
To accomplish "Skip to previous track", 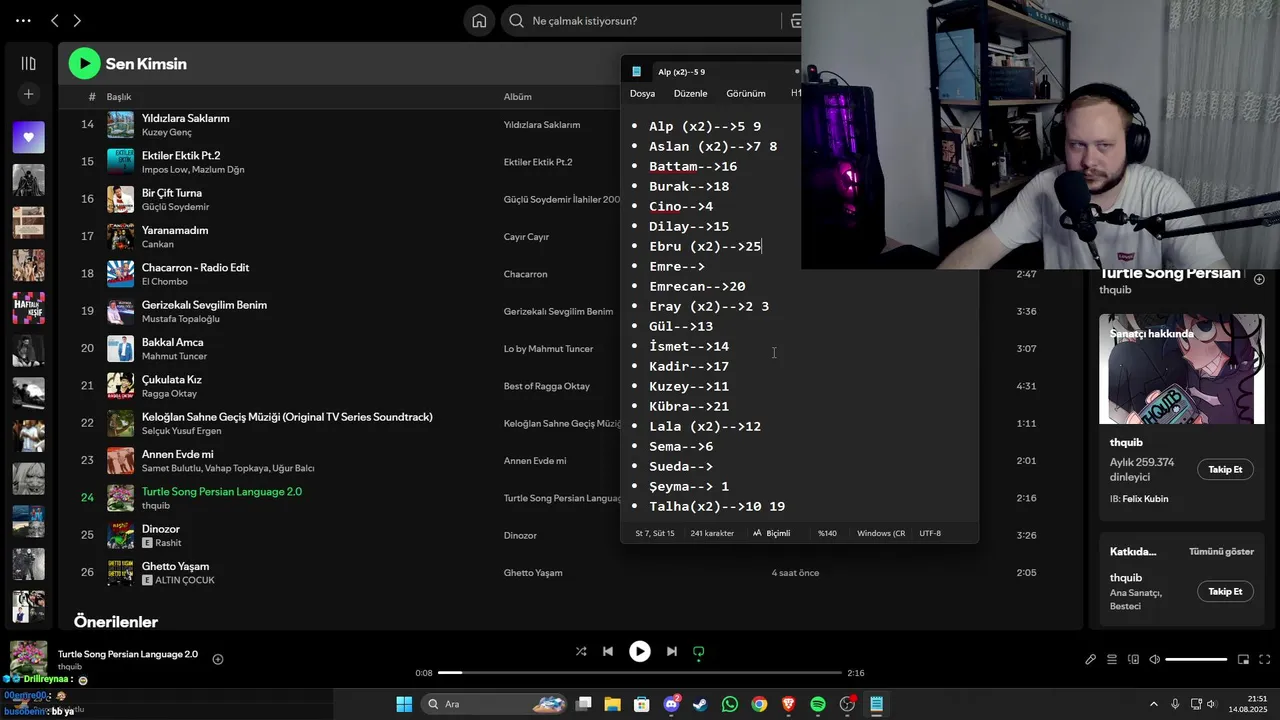I will pos(608,651).
